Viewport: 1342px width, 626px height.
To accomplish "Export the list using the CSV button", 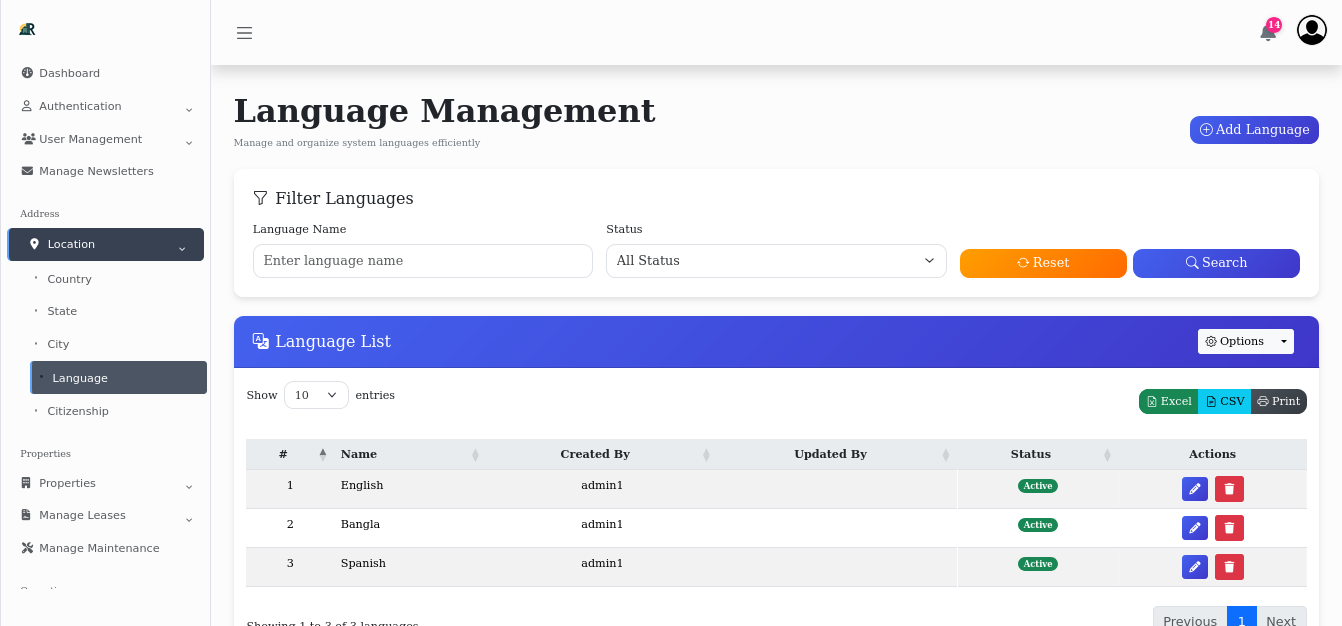I will pos(1224,401).
